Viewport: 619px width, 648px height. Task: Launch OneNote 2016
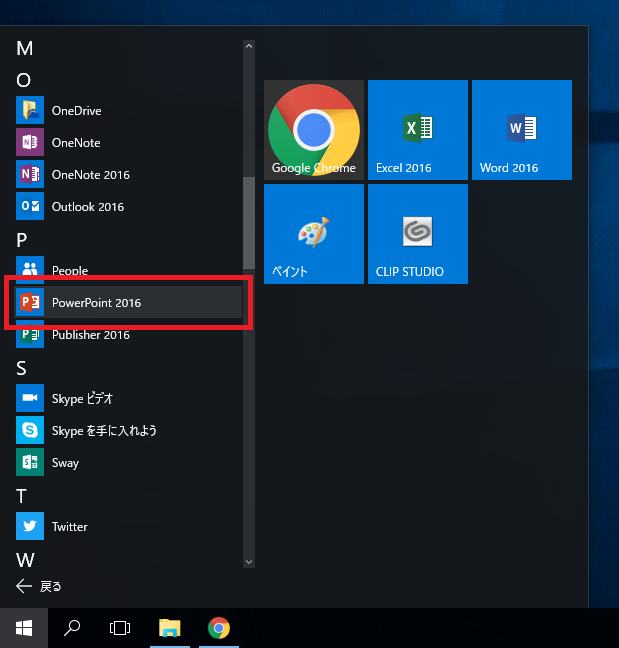[x=90, y=175]
